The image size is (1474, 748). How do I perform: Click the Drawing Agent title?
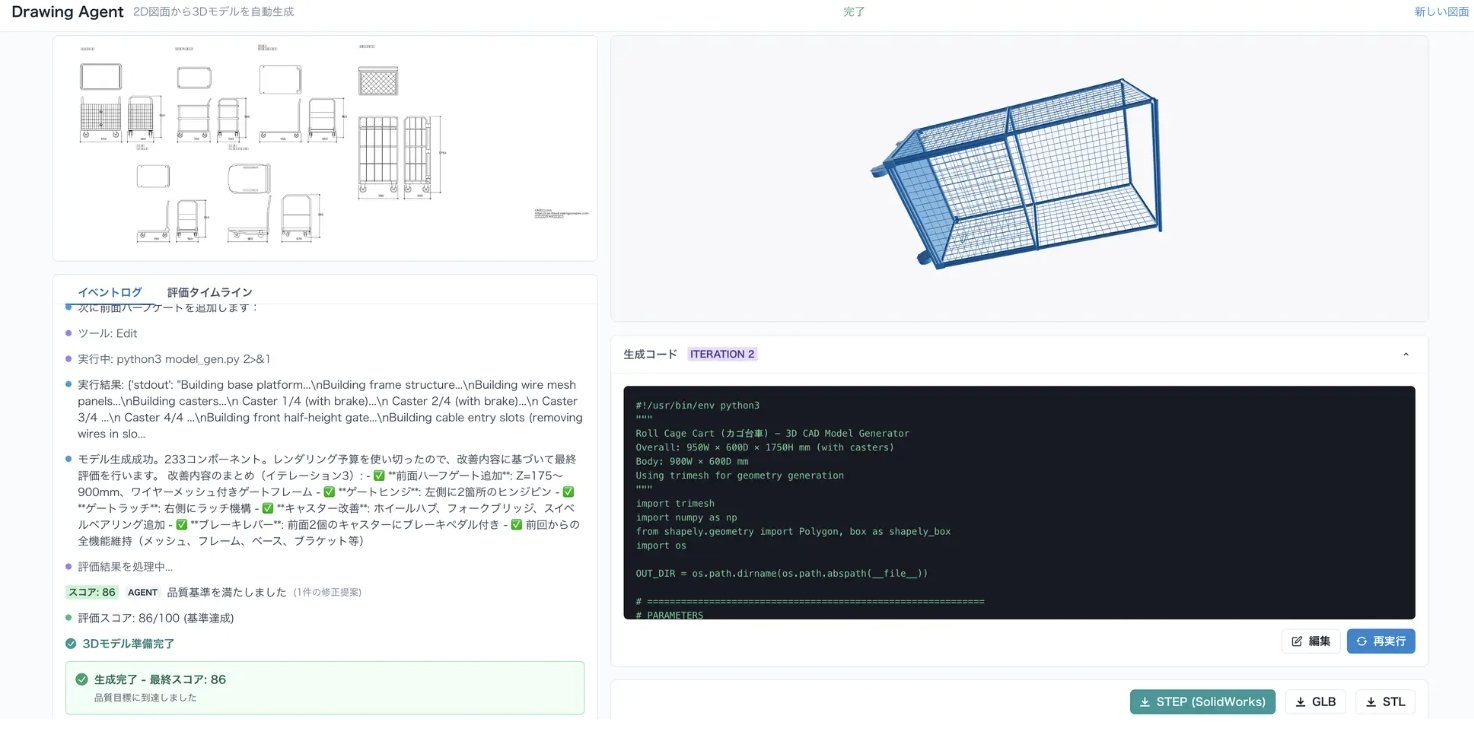click(68, 12)
